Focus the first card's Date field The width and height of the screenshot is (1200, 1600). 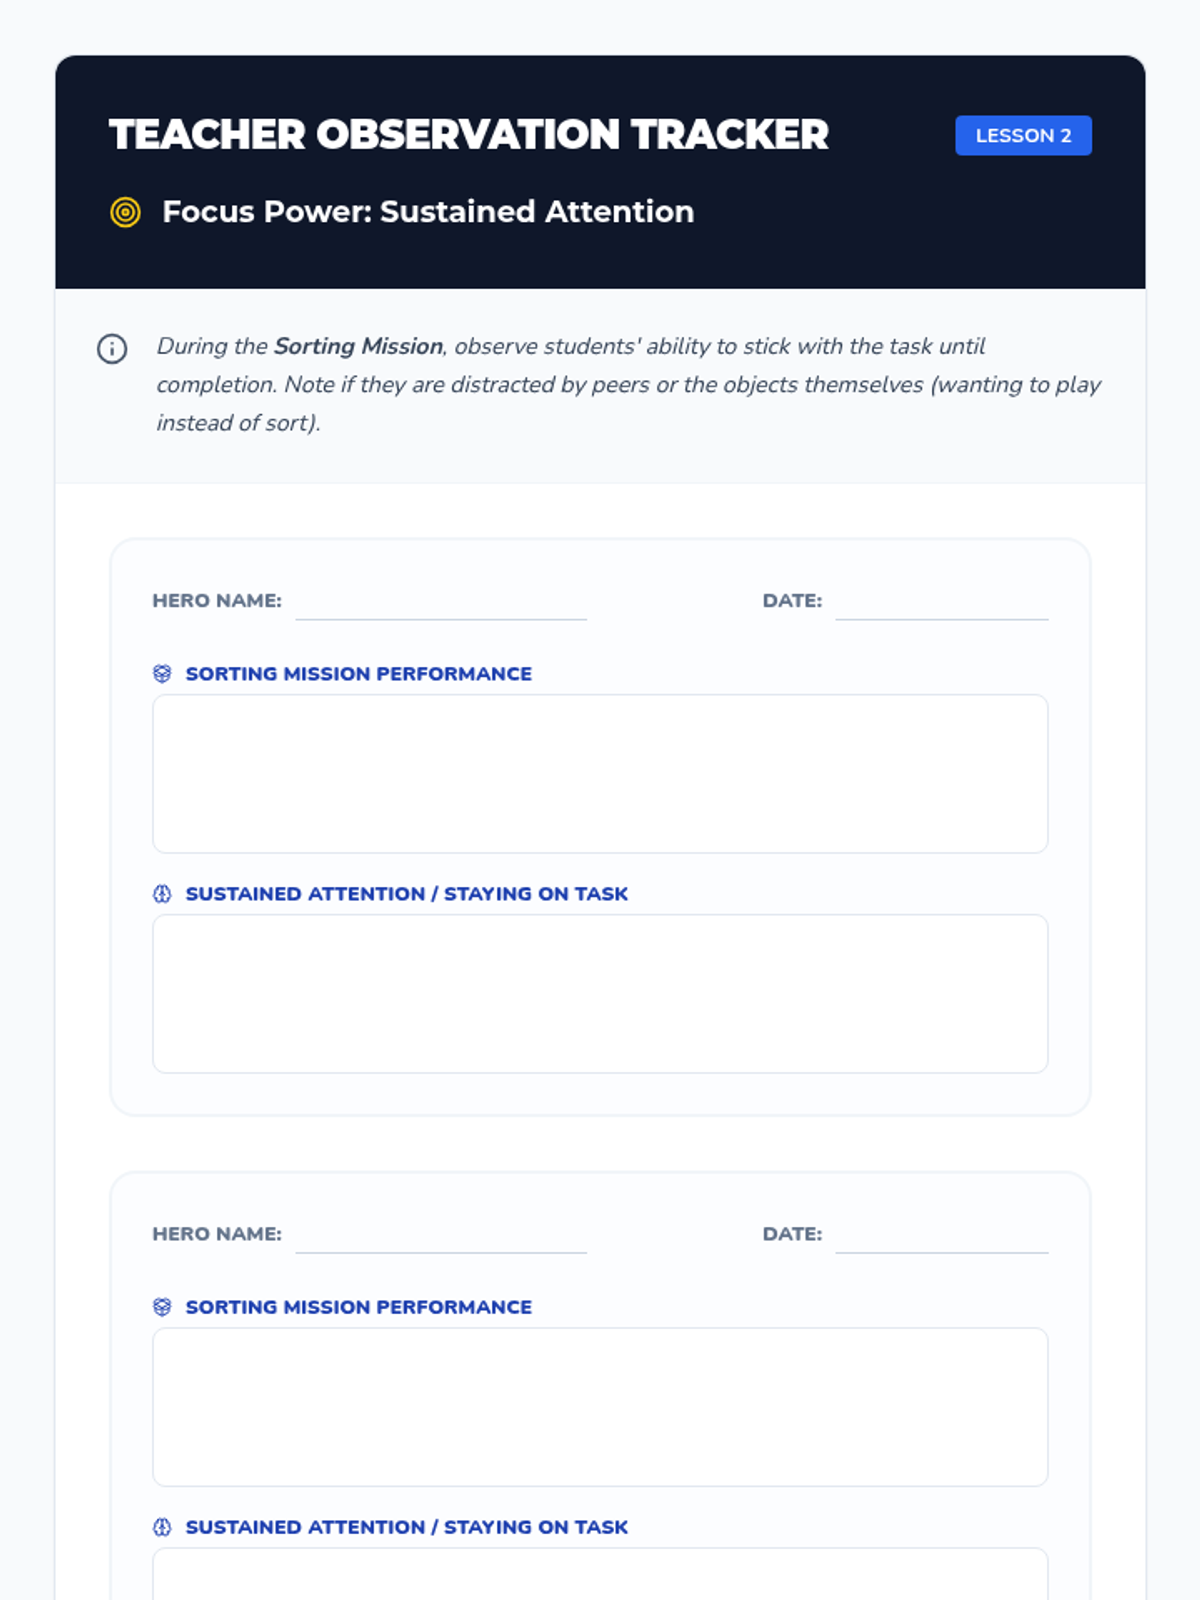point(941,602)
